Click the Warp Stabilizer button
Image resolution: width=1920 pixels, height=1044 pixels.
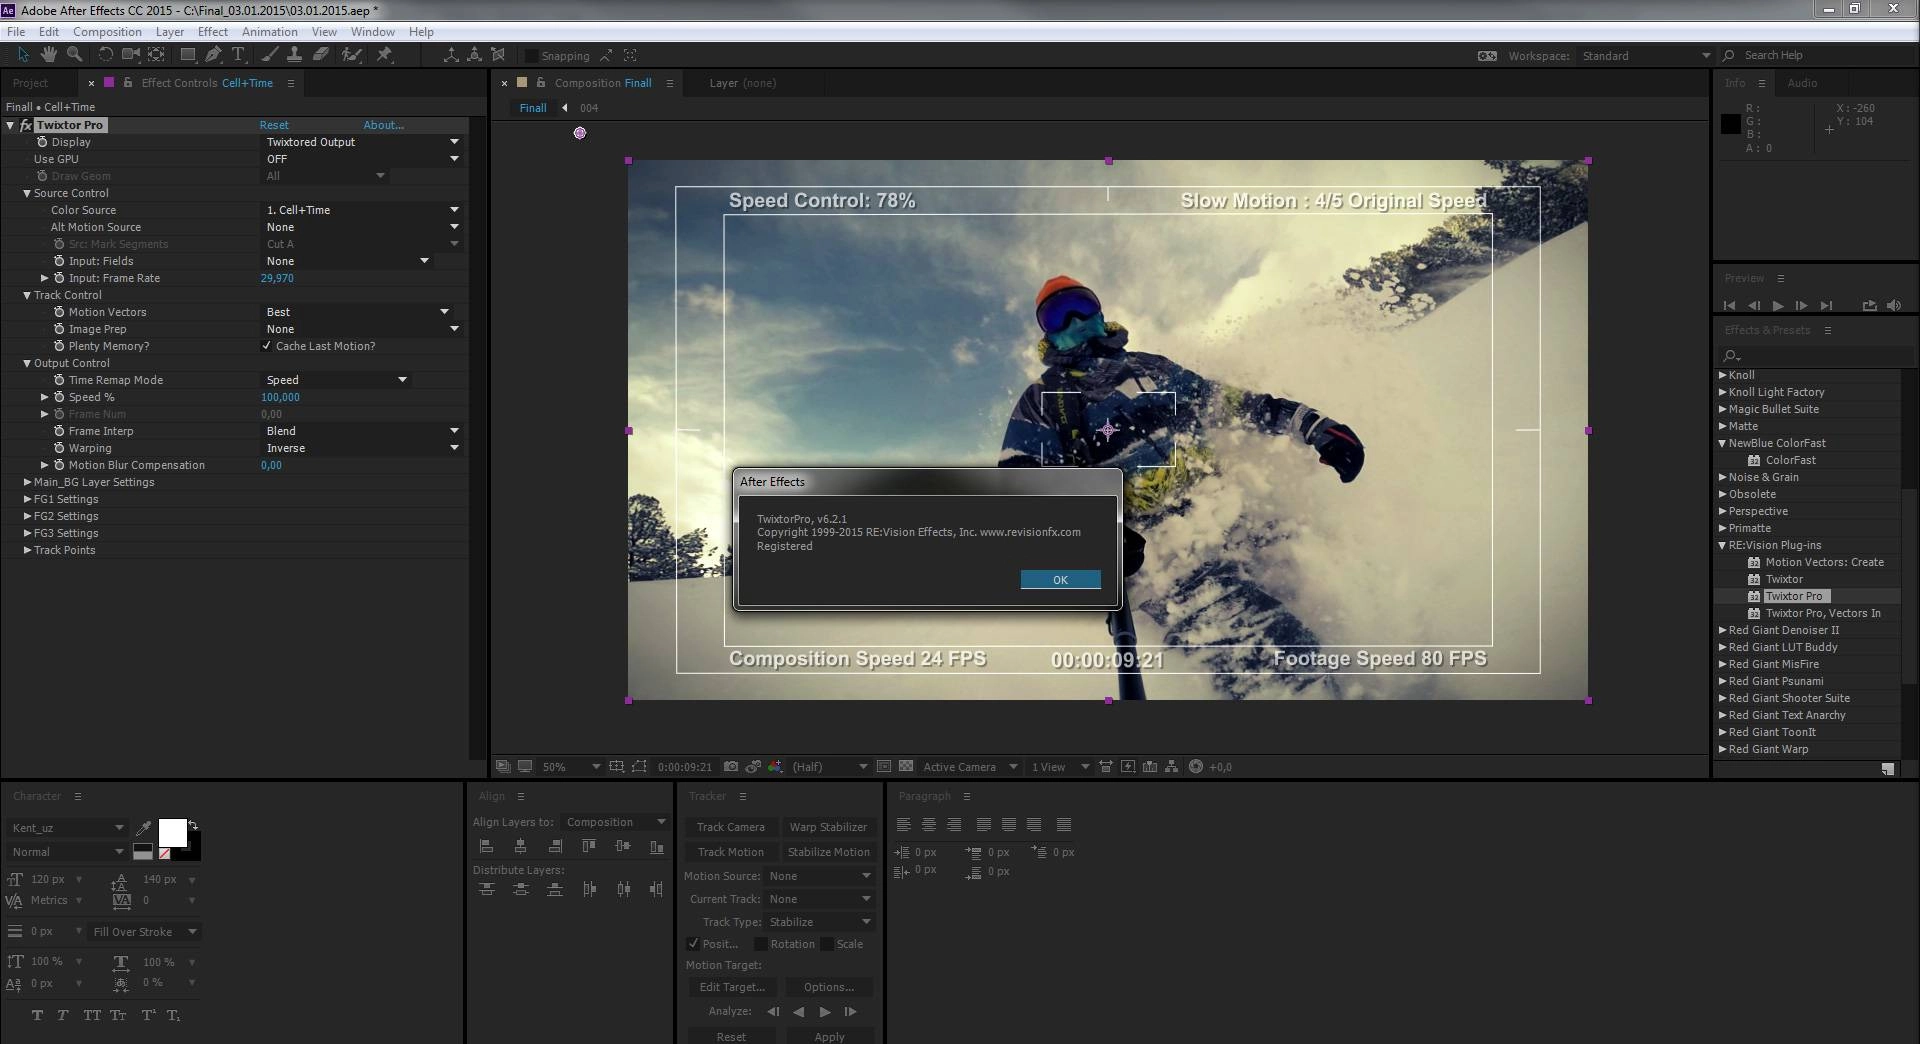click(828, 827)
